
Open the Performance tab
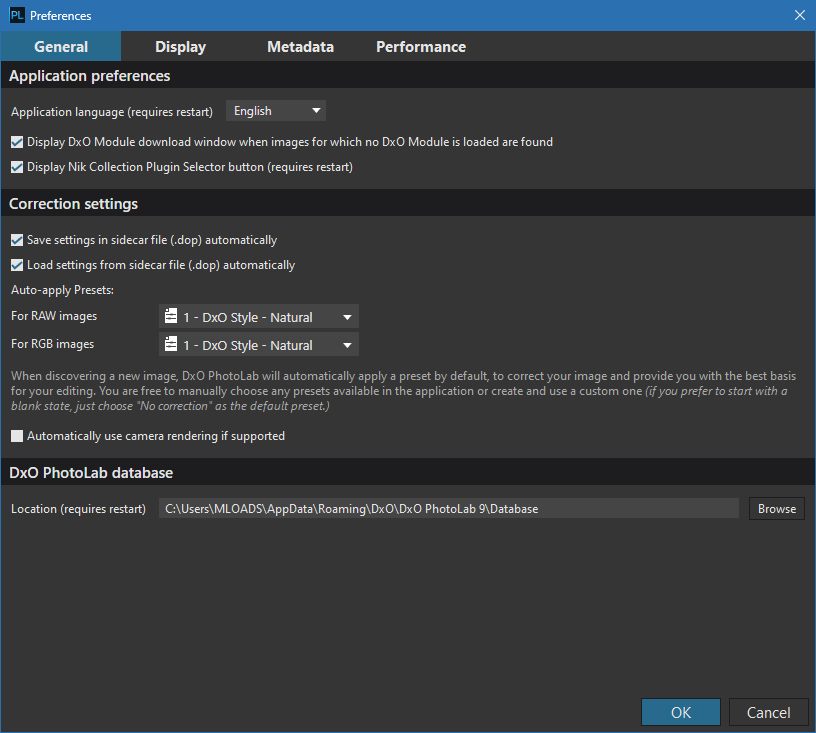coord(421,47)
